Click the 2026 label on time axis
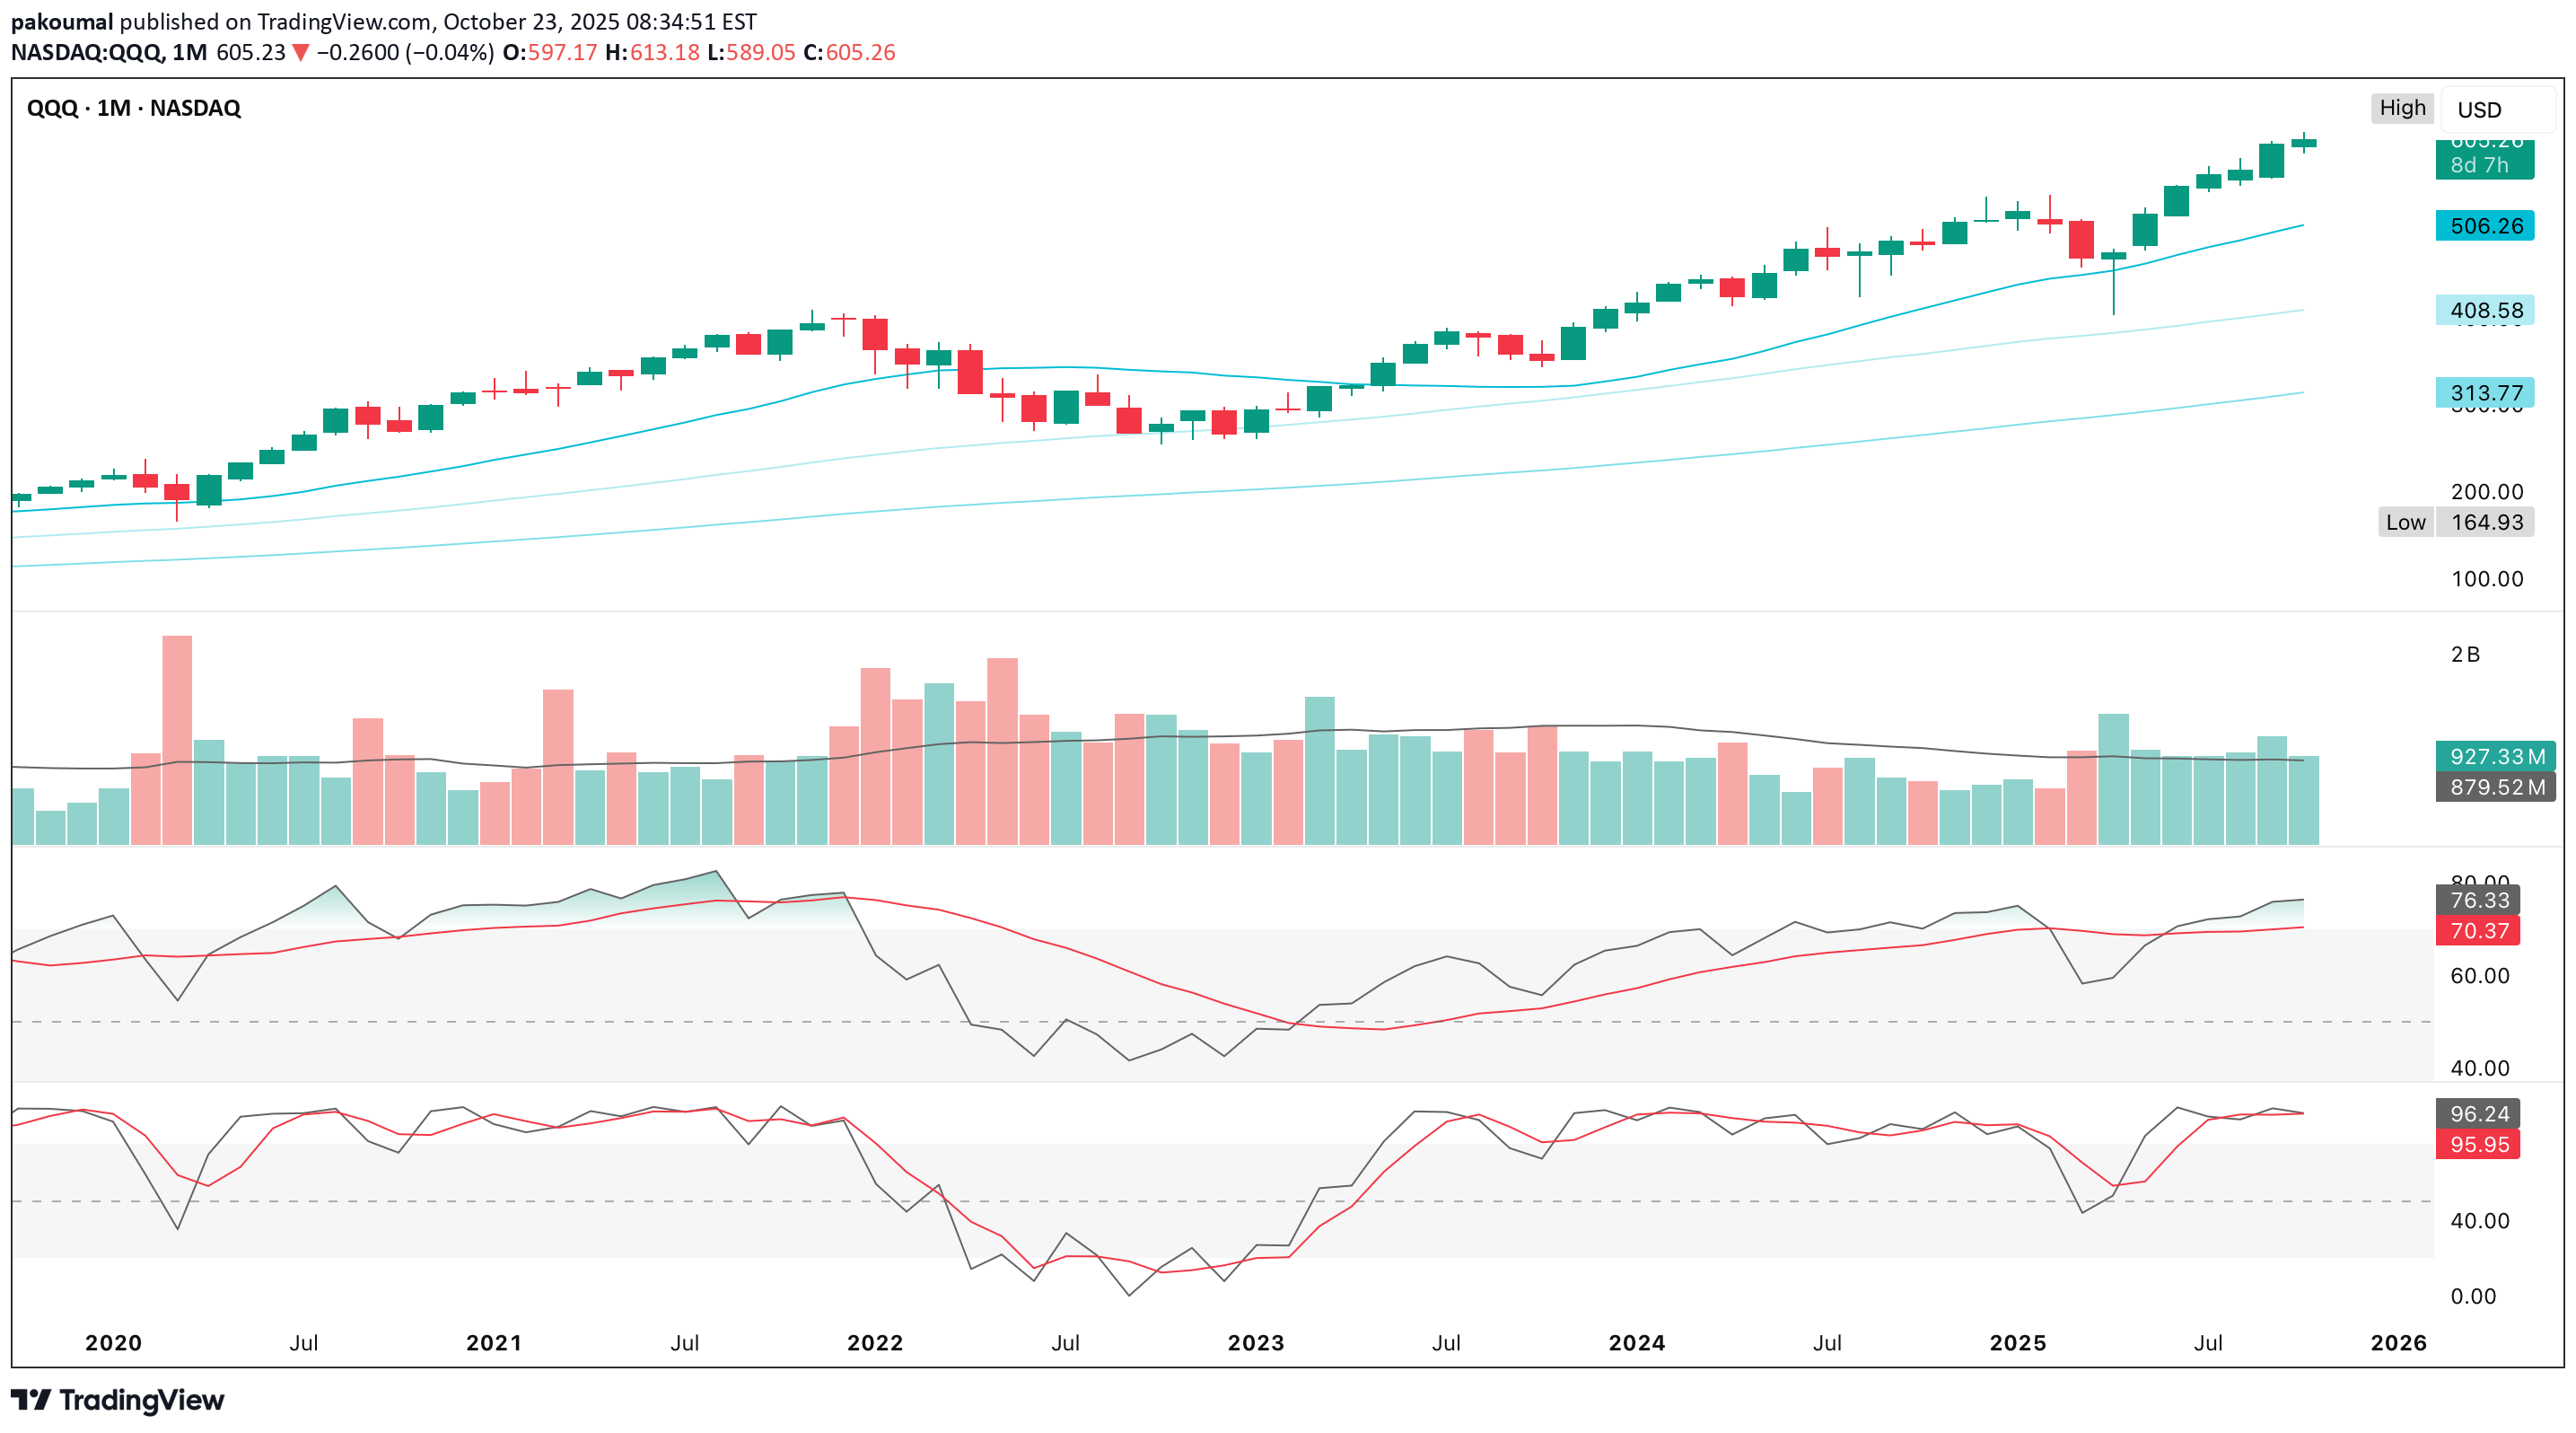Image resolution: width=2576 pixels, height=1433 pixels. pyautogui.click(x=2398, y=1343)
